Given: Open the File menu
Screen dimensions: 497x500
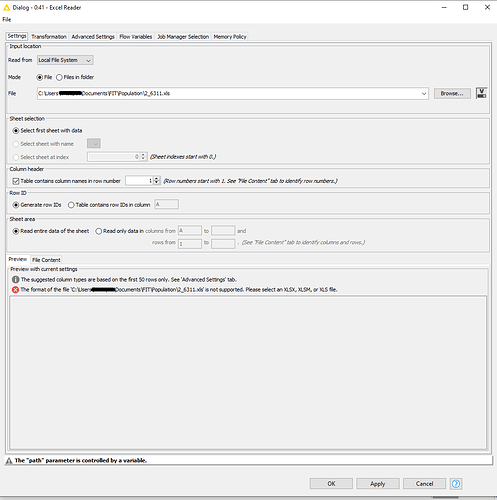Looking at the screenshot, I should pos(7,19).
